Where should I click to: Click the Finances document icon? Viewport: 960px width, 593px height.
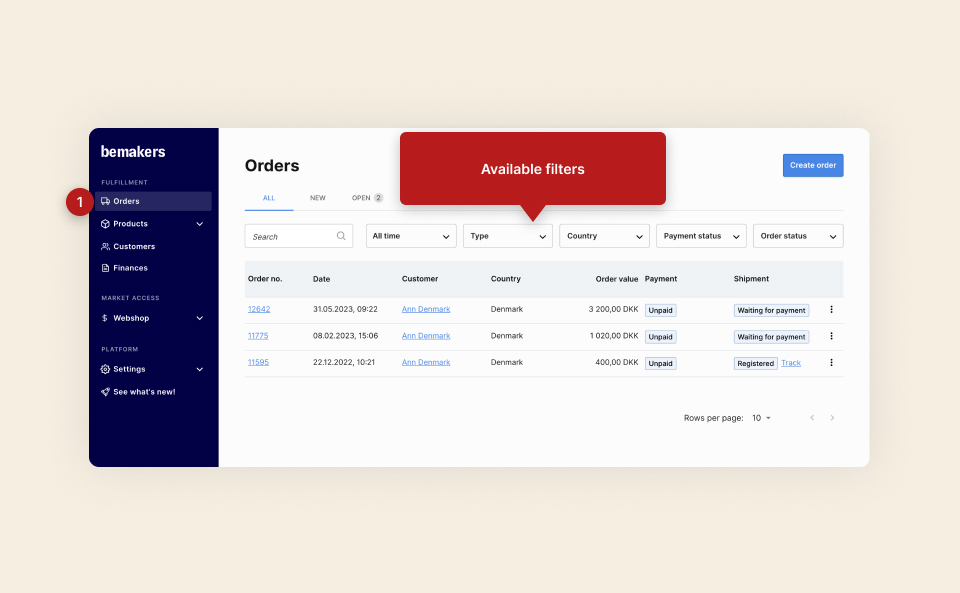(105, 268)
